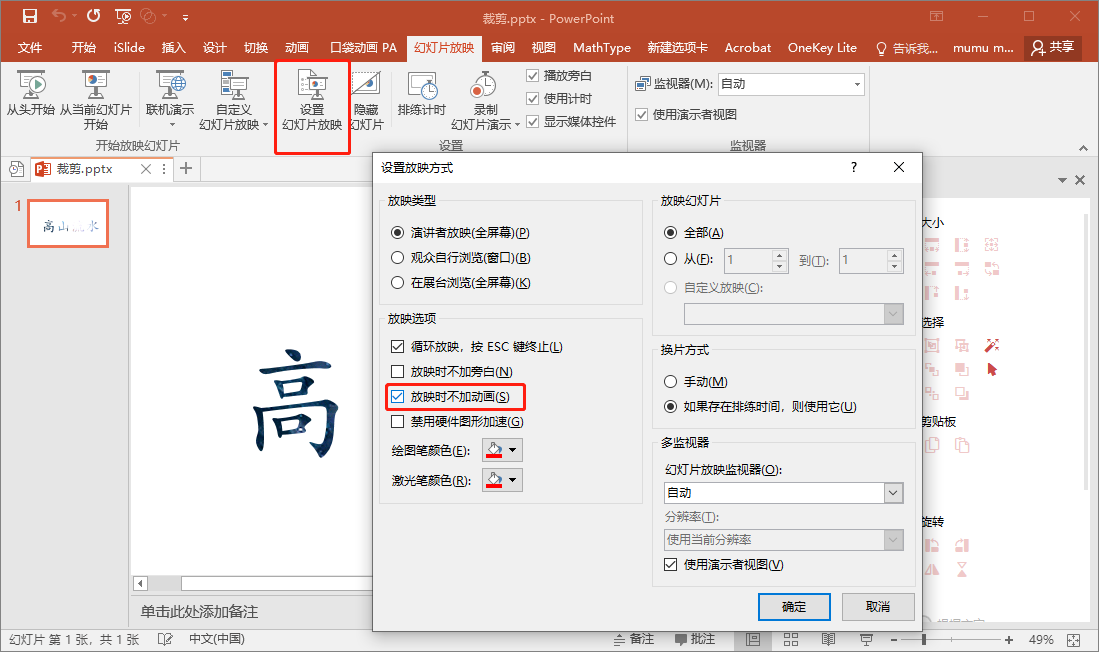Select slide 1 thumbnail
Viewport: 1099px width, 652px height.
point(68,224)
